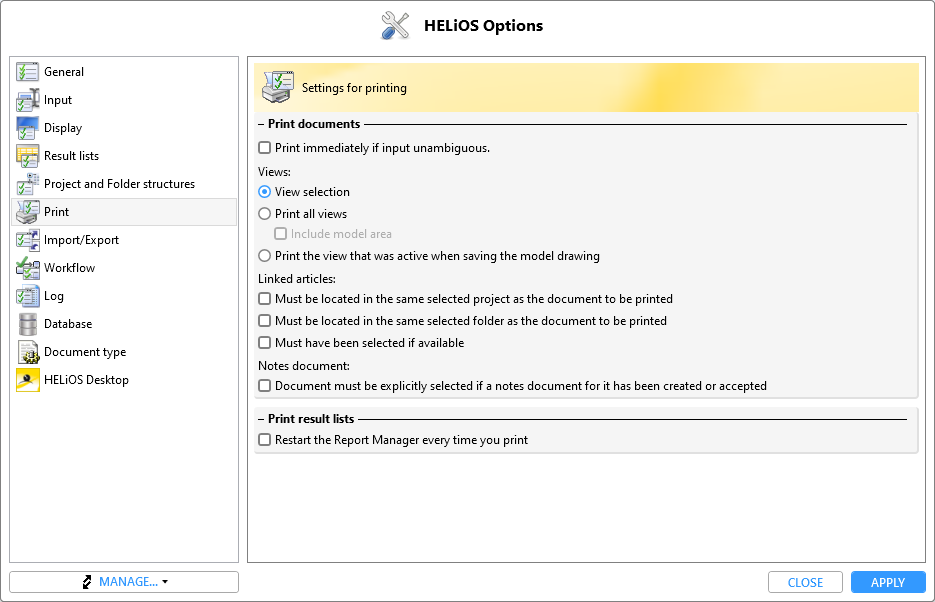Click the General settings icon in sidebar
This screenshot has height=602, width=935.
coord(27,72)
